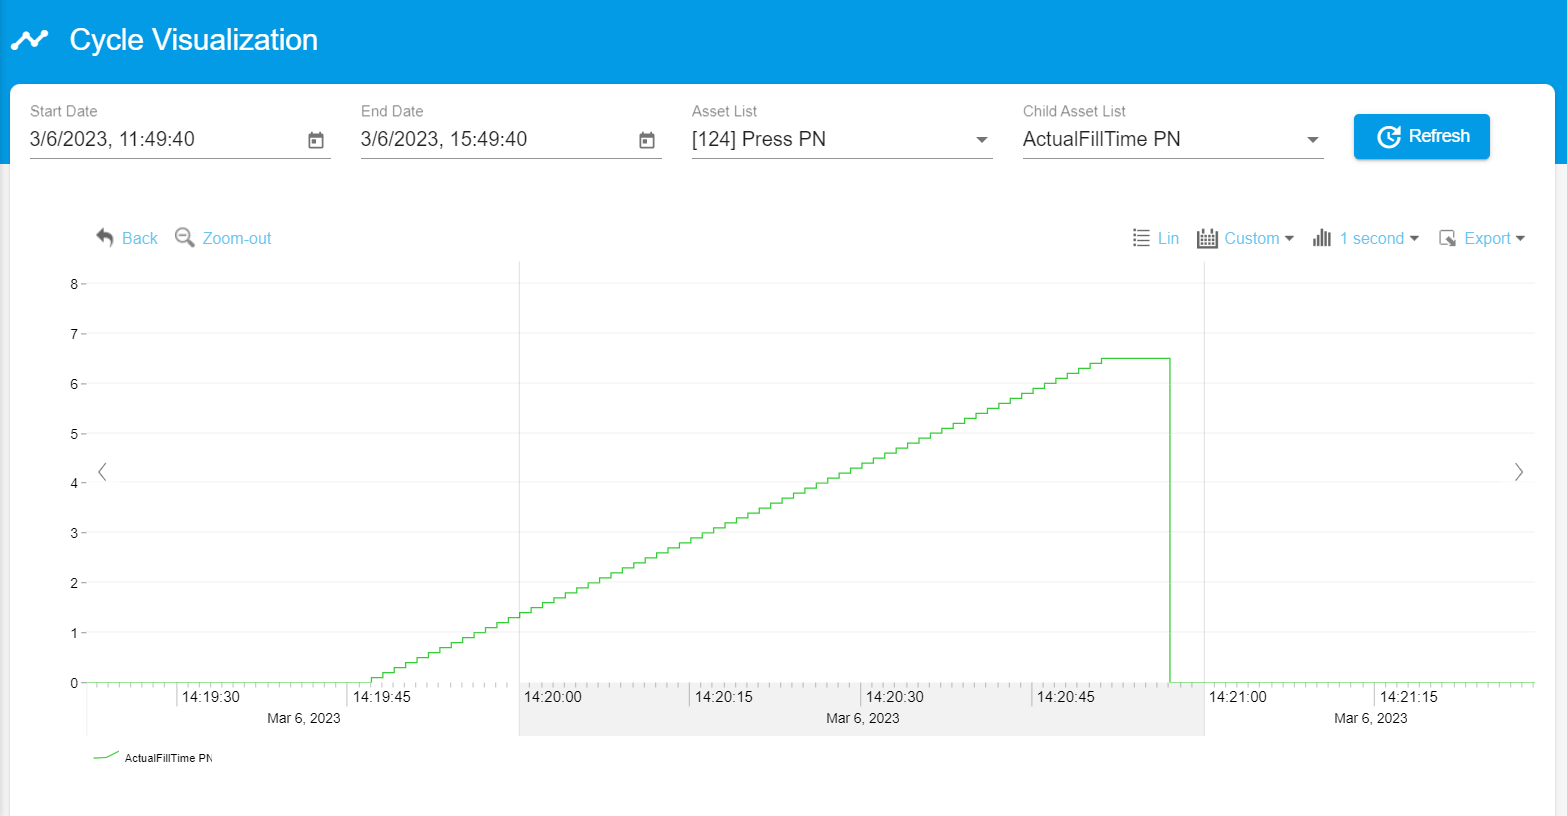Click the 14:20:45 time axis label
The height and width of the screenshot is (816, 1567).
(1066, 697)
